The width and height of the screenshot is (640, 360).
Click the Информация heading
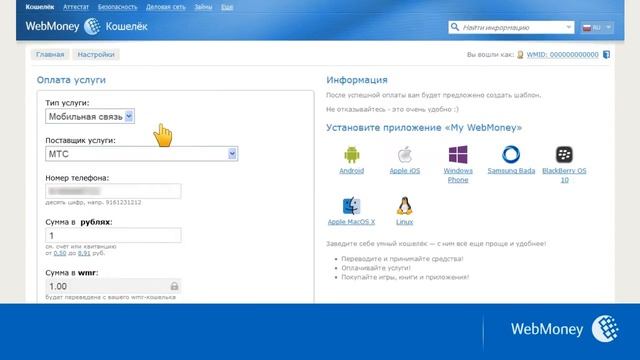pyautogui.click(x=357, y=80)
